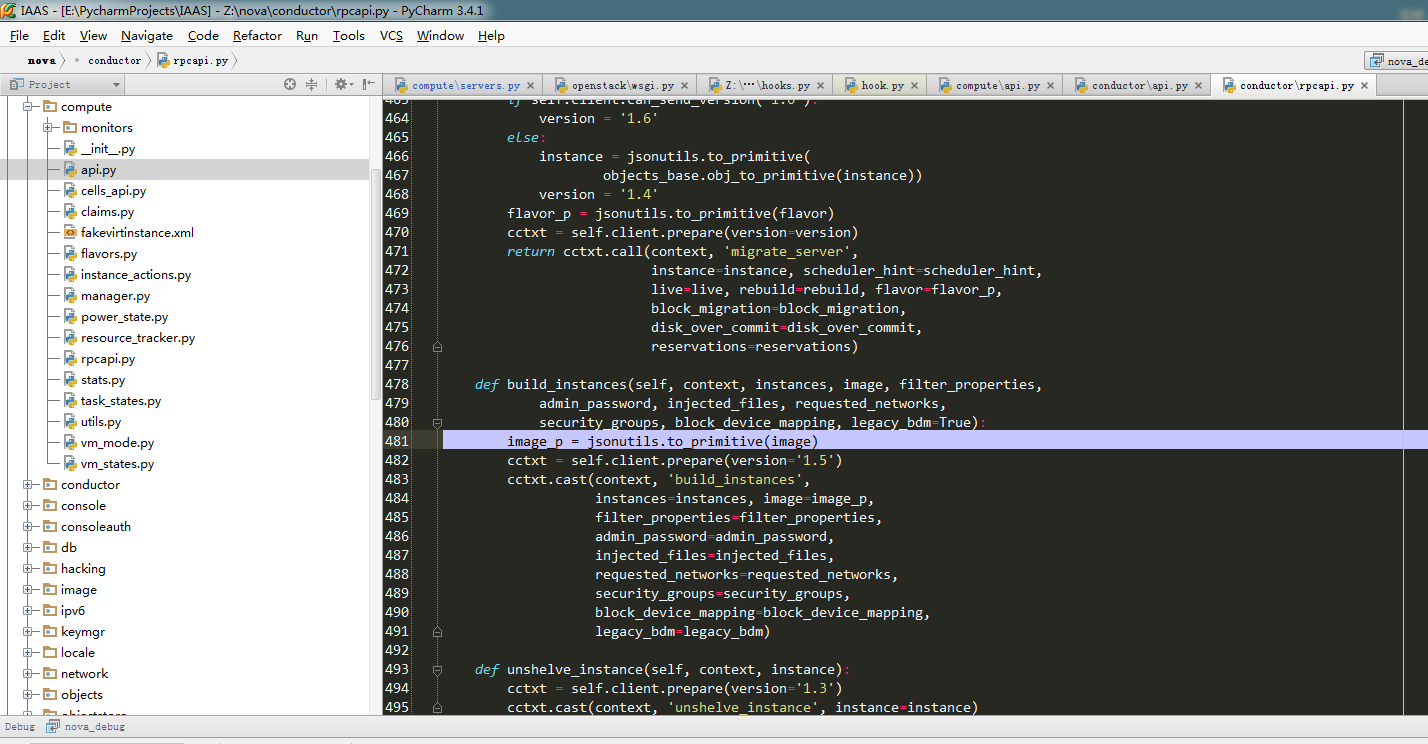
Task: Switch to compute\api.py tab
Action: coord(997,85)
